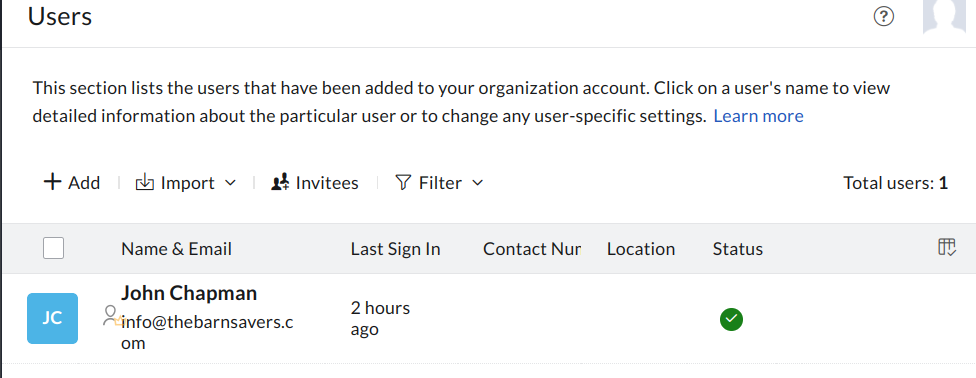Open John Chapman user details

pyautogui.click(x=189, y=293)
